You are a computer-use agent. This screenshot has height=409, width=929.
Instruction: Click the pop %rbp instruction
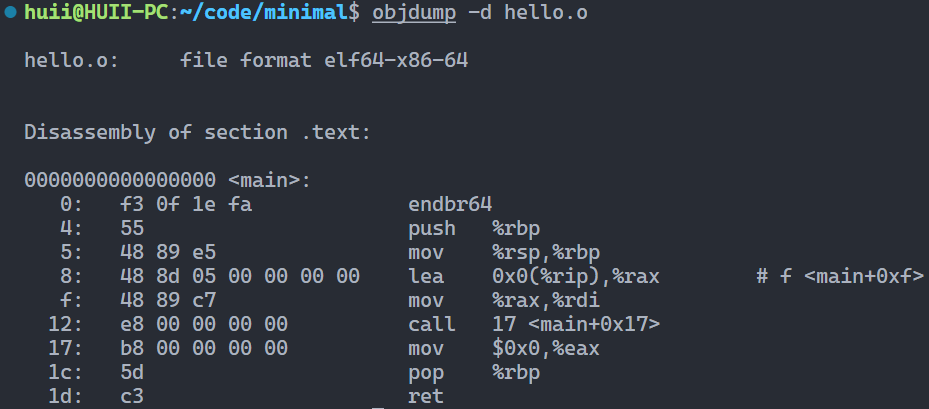point(474,373)
